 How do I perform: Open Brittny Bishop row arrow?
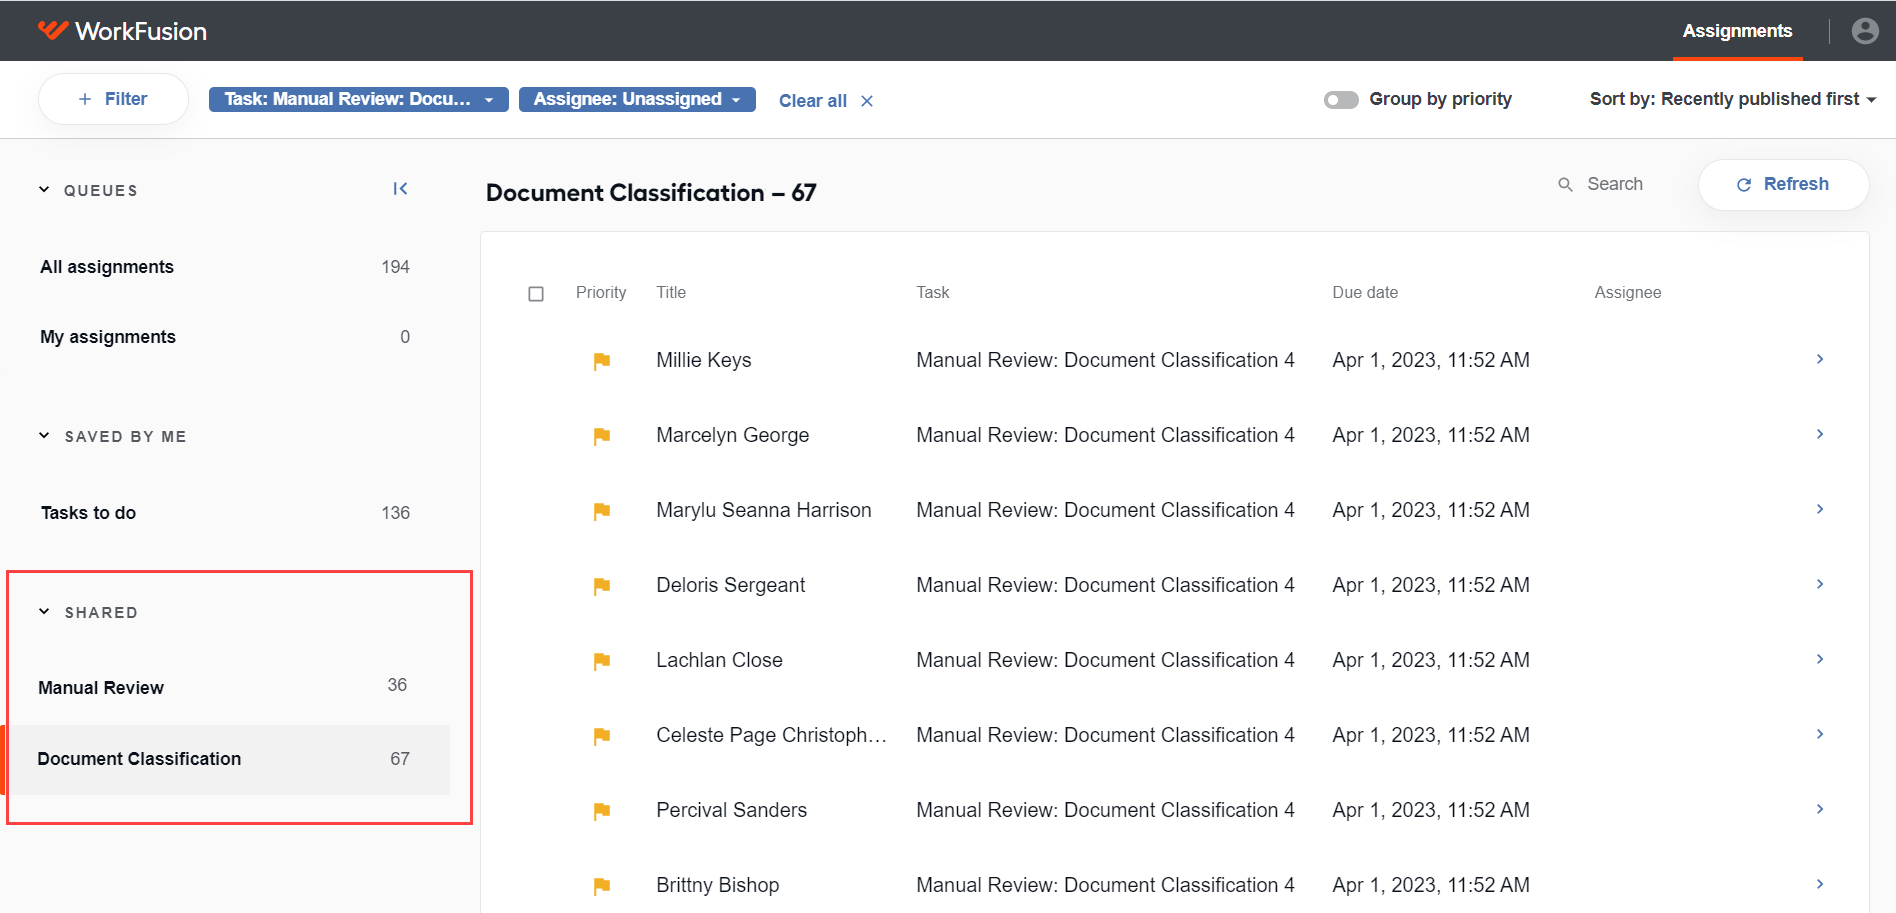point(1820,884)
